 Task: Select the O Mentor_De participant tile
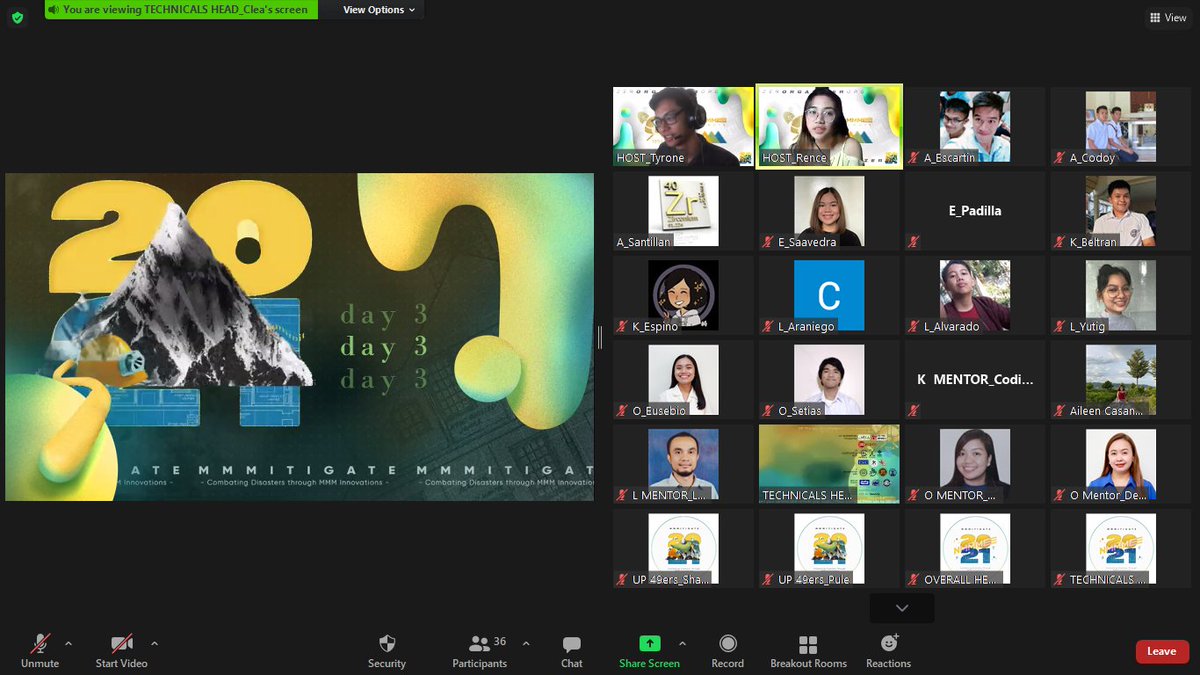point(1121,464)
